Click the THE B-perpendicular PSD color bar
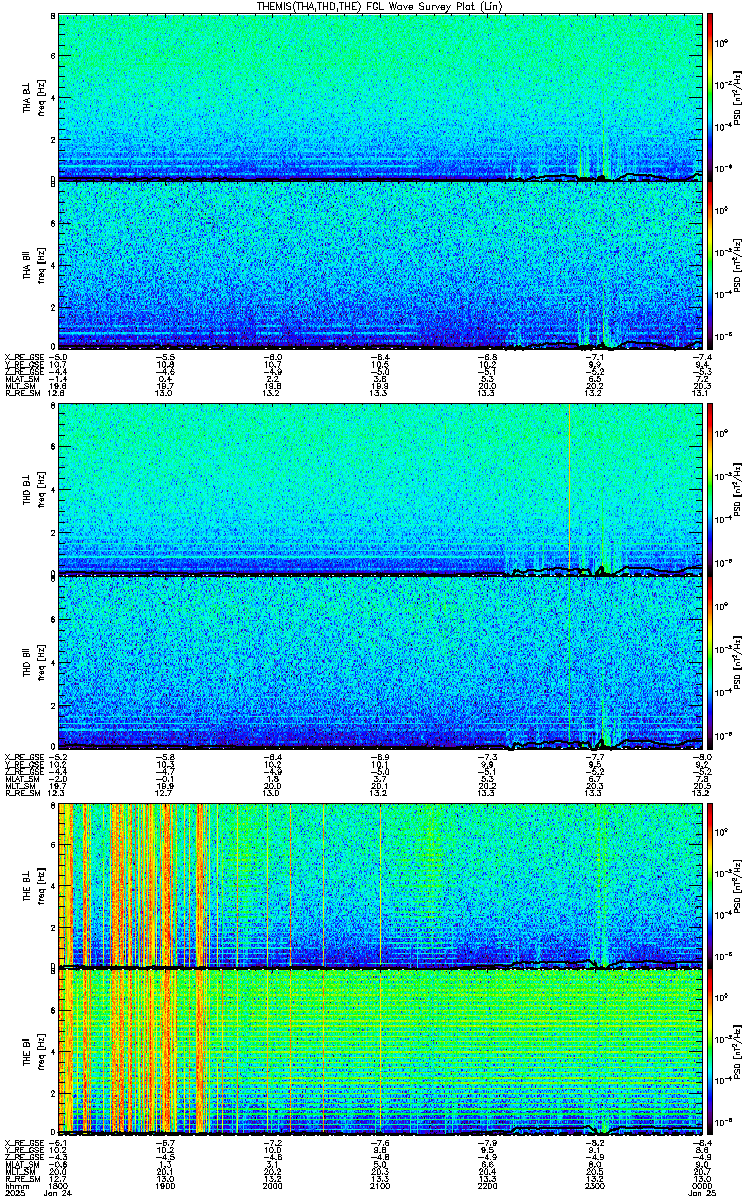750x1200 pixels. point(710,885)
